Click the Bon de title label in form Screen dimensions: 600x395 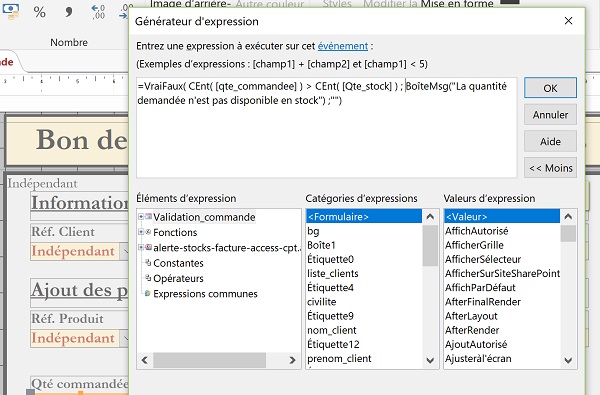[81, 140]
